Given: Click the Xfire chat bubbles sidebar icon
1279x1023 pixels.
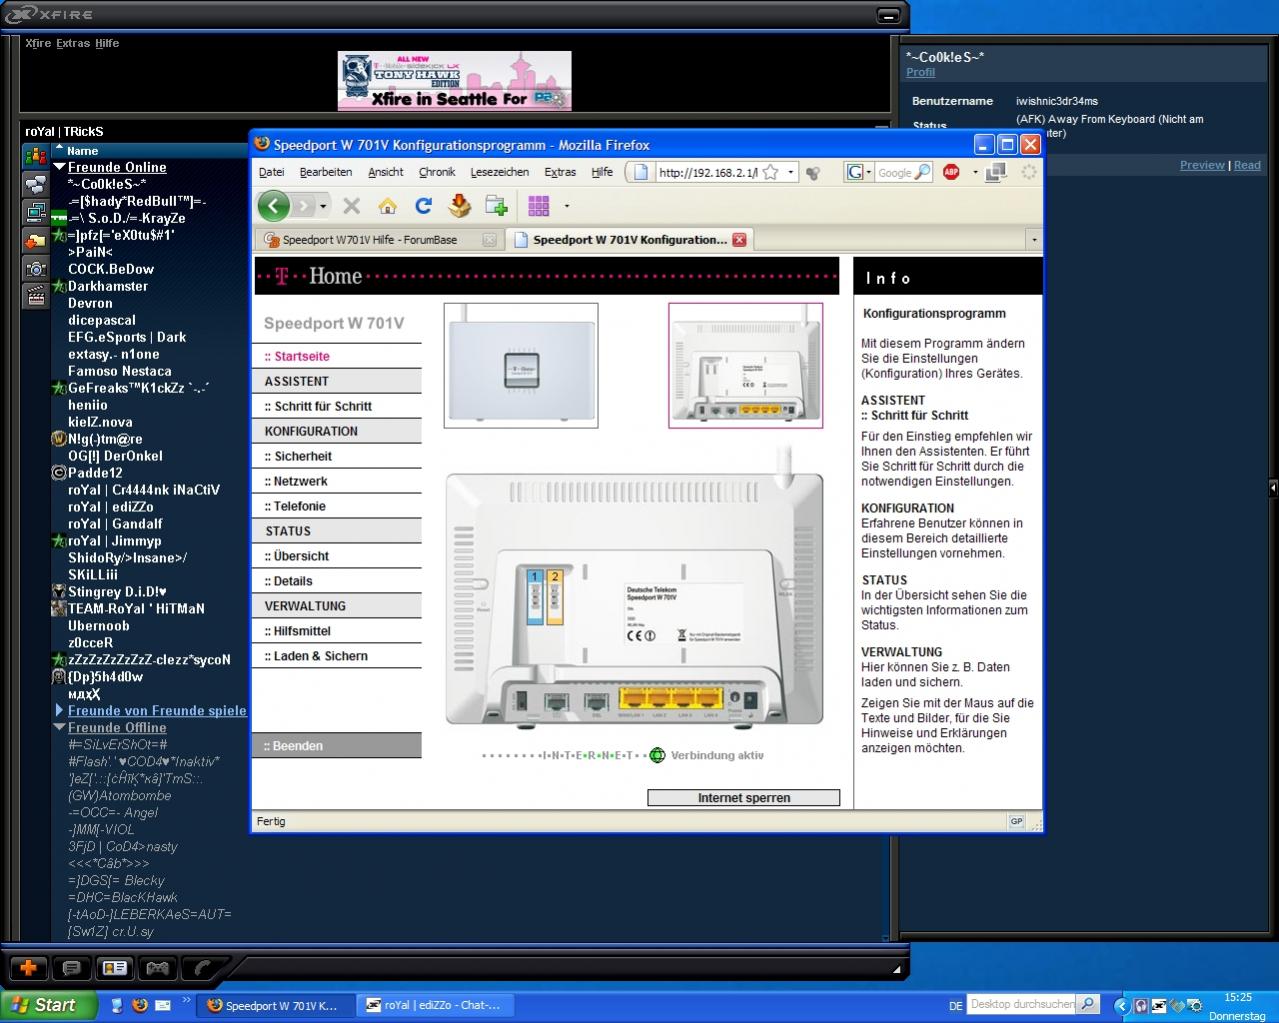Looking at the screenshot, I should tap(36, 184).
